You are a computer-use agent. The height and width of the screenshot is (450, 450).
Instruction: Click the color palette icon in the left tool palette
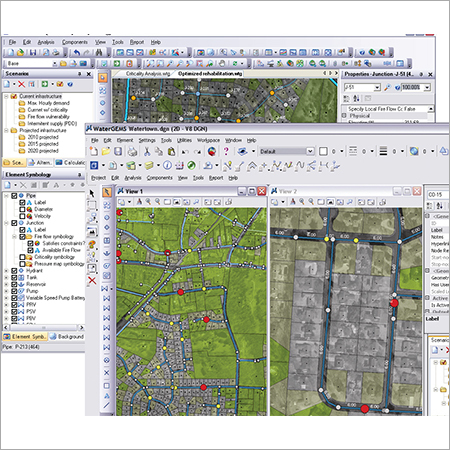92,244
